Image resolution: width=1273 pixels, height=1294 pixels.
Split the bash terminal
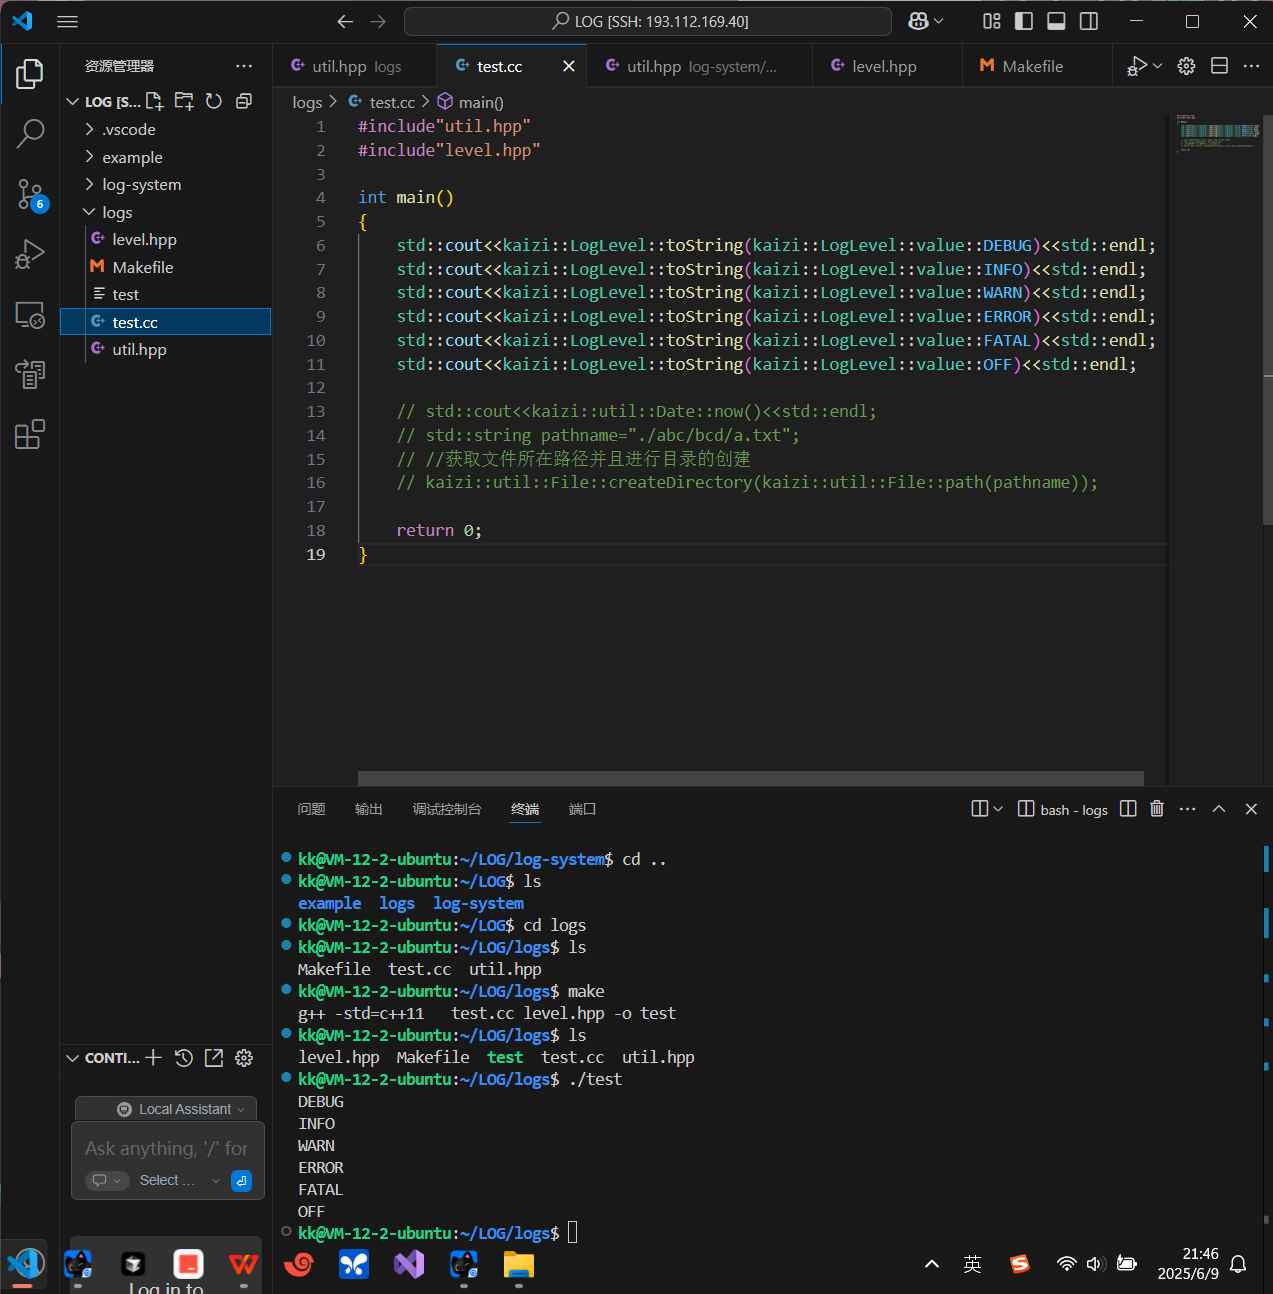tap(1128, 809)
